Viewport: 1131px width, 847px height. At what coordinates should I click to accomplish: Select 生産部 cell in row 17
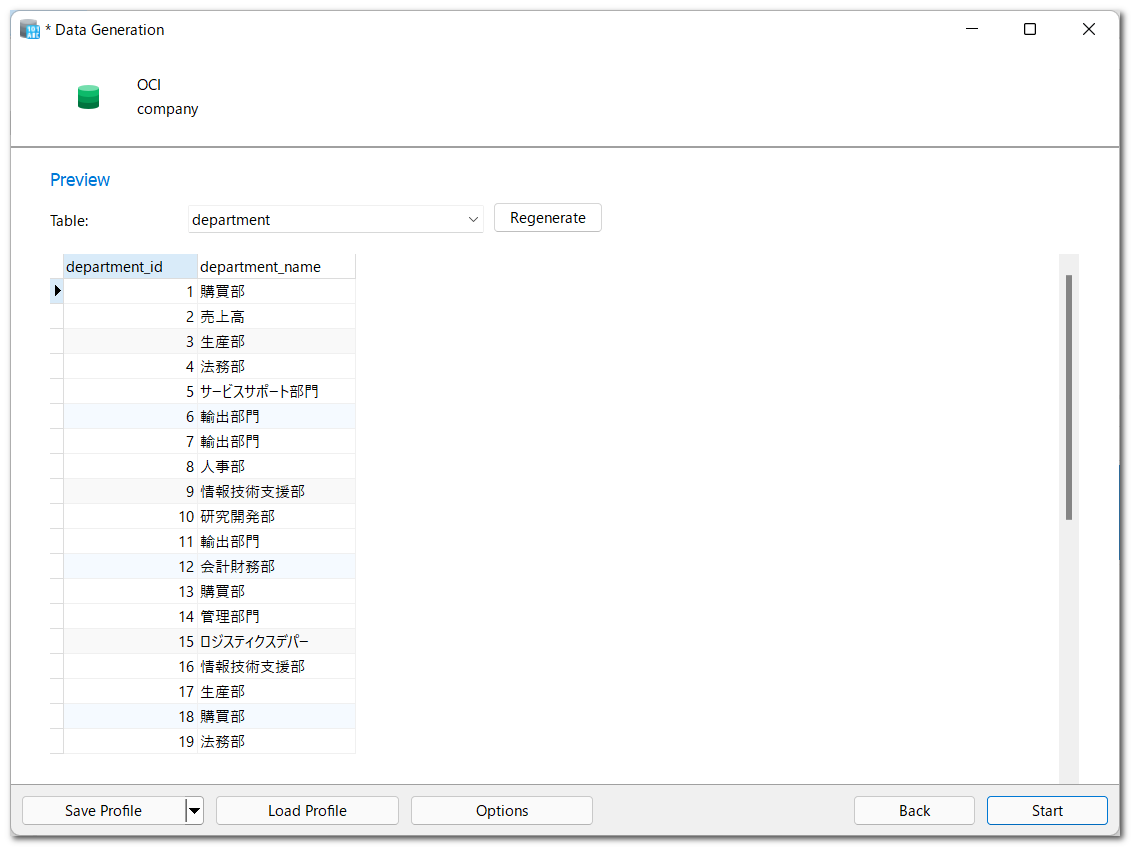276,692
